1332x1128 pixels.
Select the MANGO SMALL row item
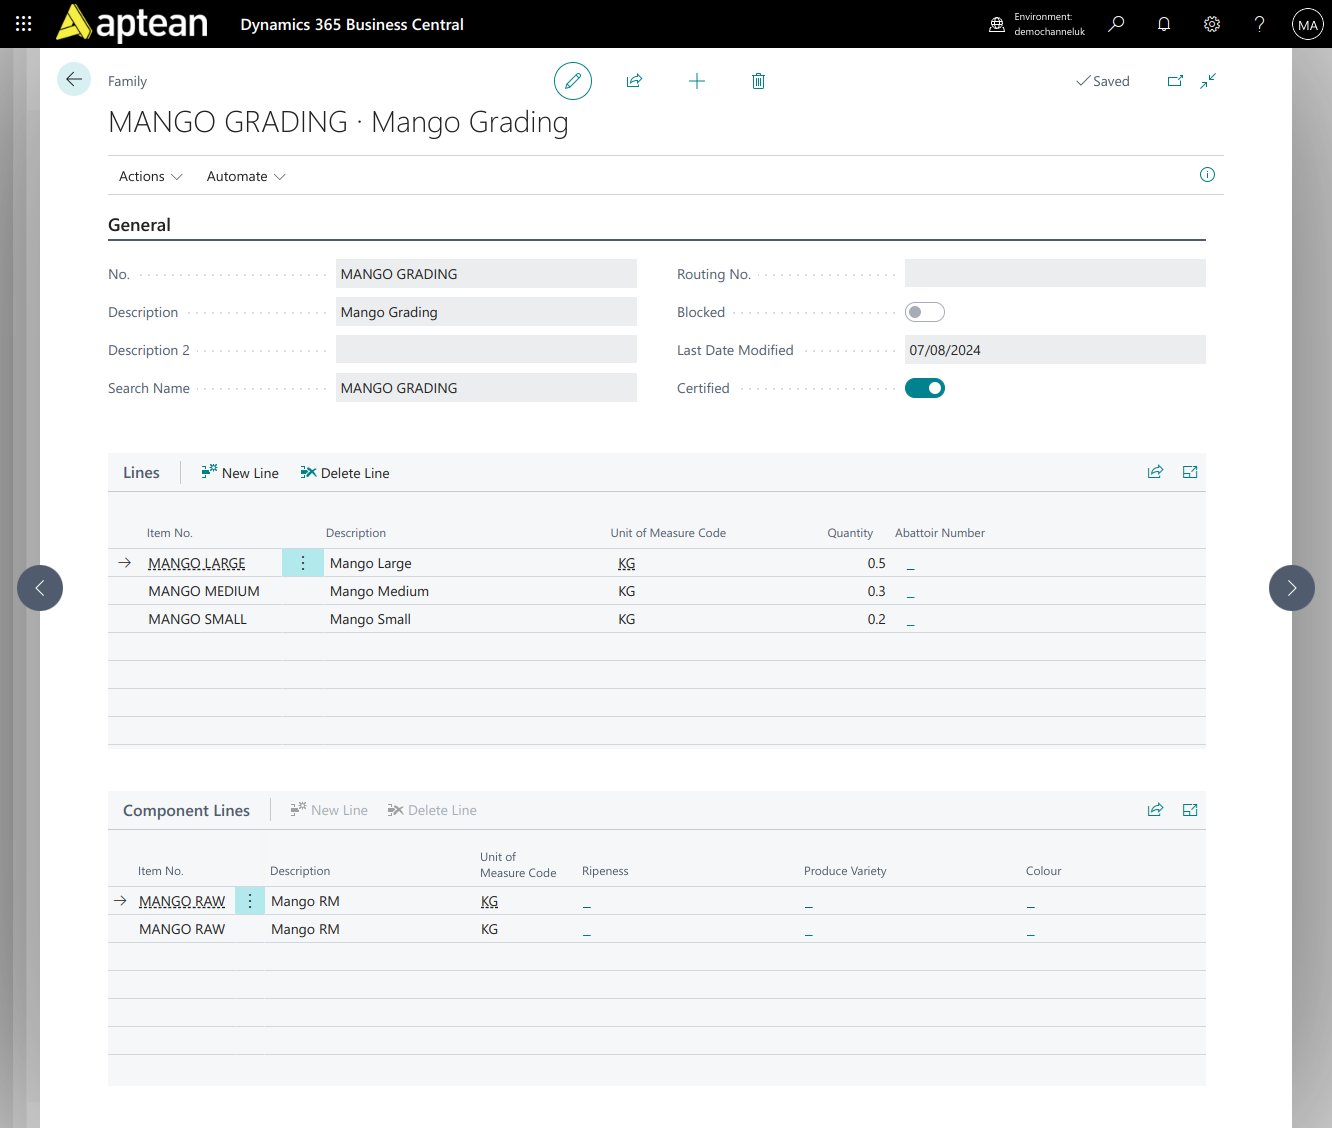(x=197, y=619)
